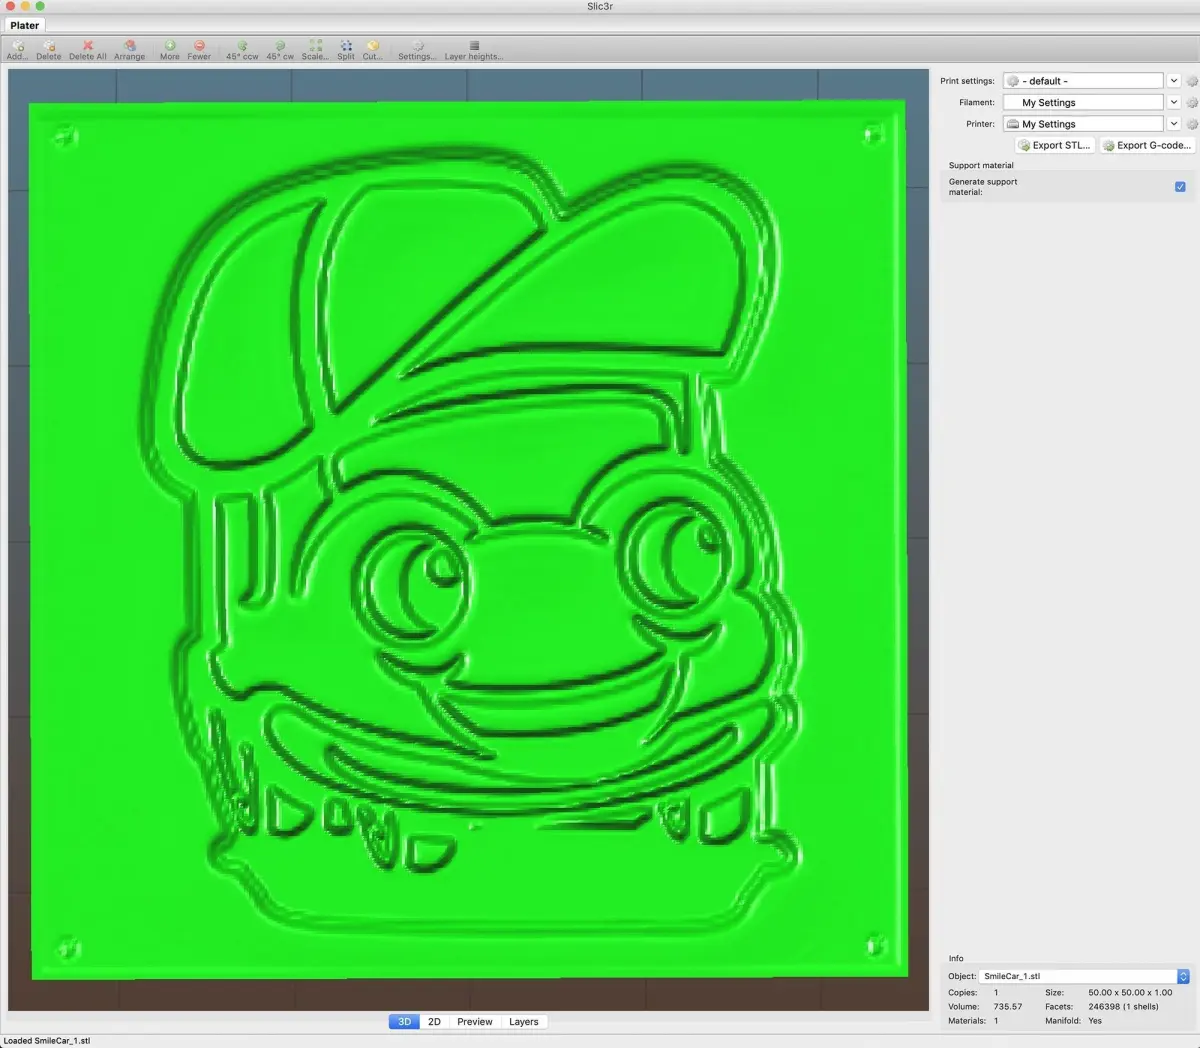Click the Export G-code button
The image size is (1200, 1048).
[x=1147, y=146]
